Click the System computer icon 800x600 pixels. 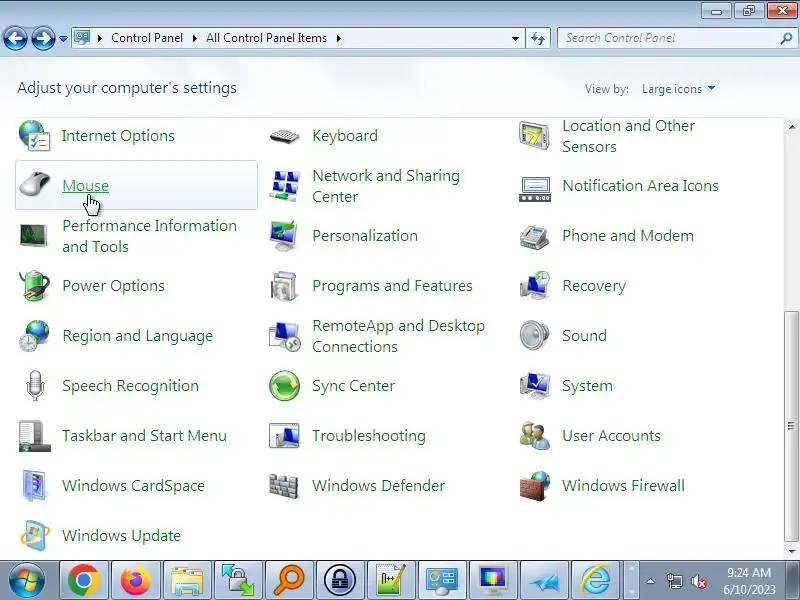[534, 386]
